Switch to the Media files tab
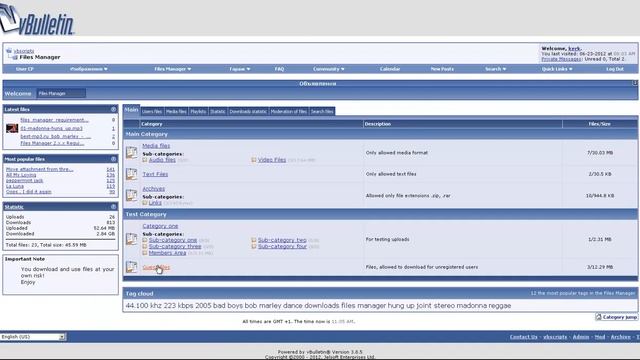Screen dimensions: 640x360 pyautogui.click(x=176, y=111)
